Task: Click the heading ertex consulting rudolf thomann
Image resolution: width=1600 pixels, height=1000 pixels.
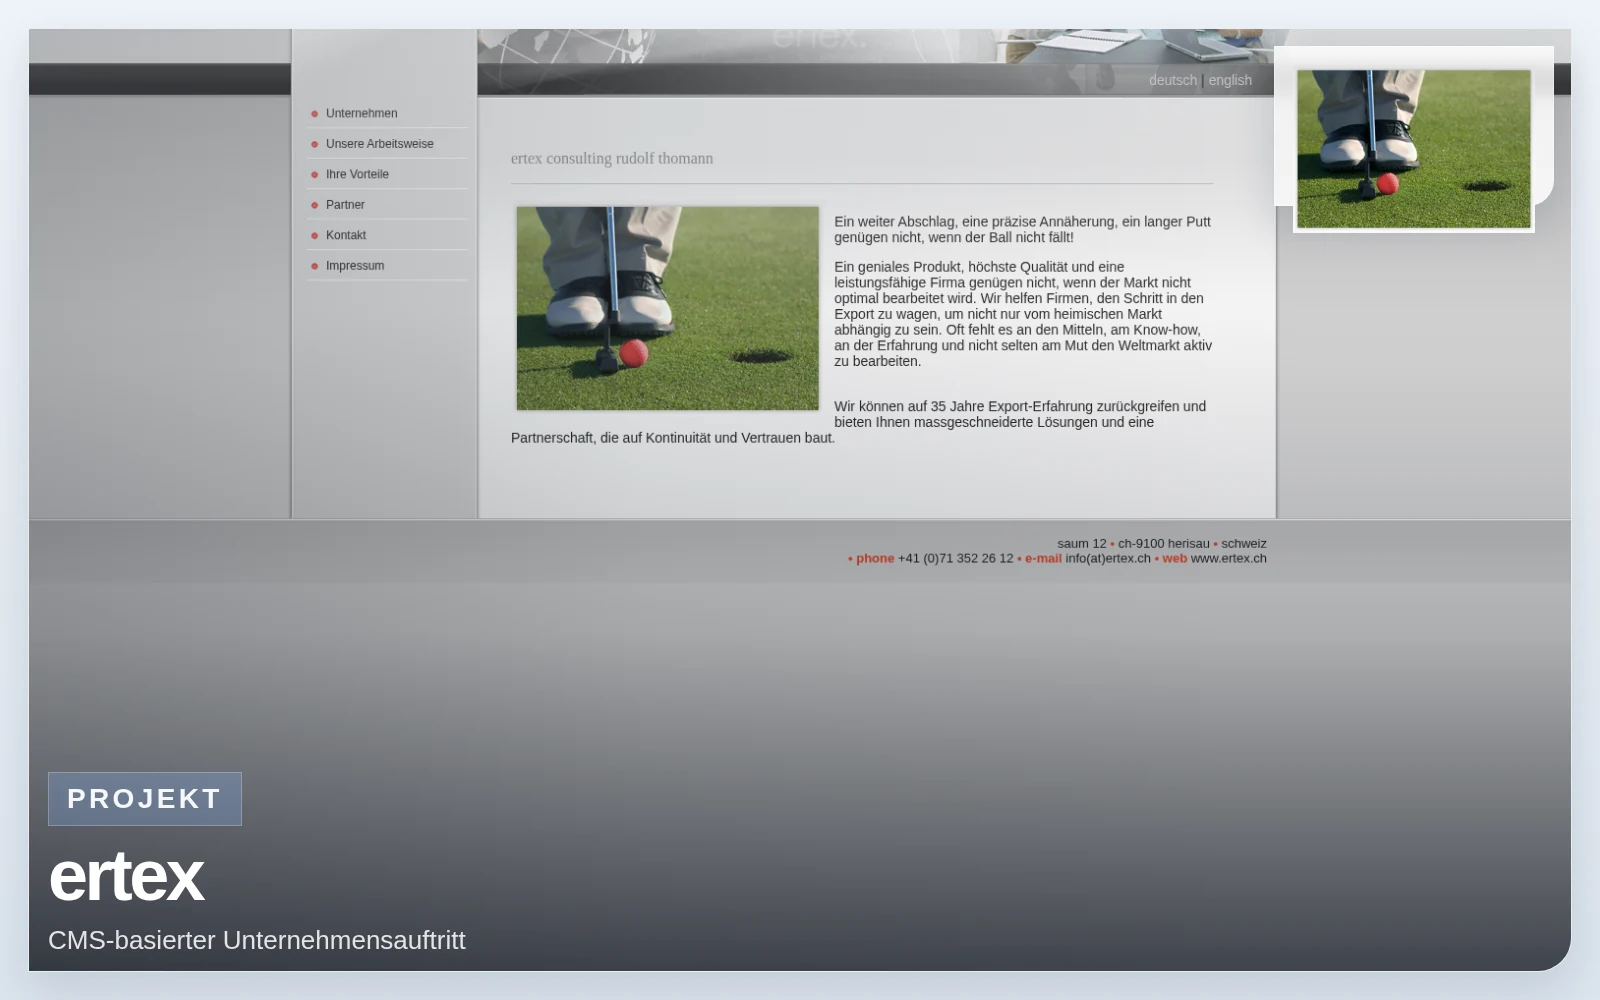Action: coord(612,158)
